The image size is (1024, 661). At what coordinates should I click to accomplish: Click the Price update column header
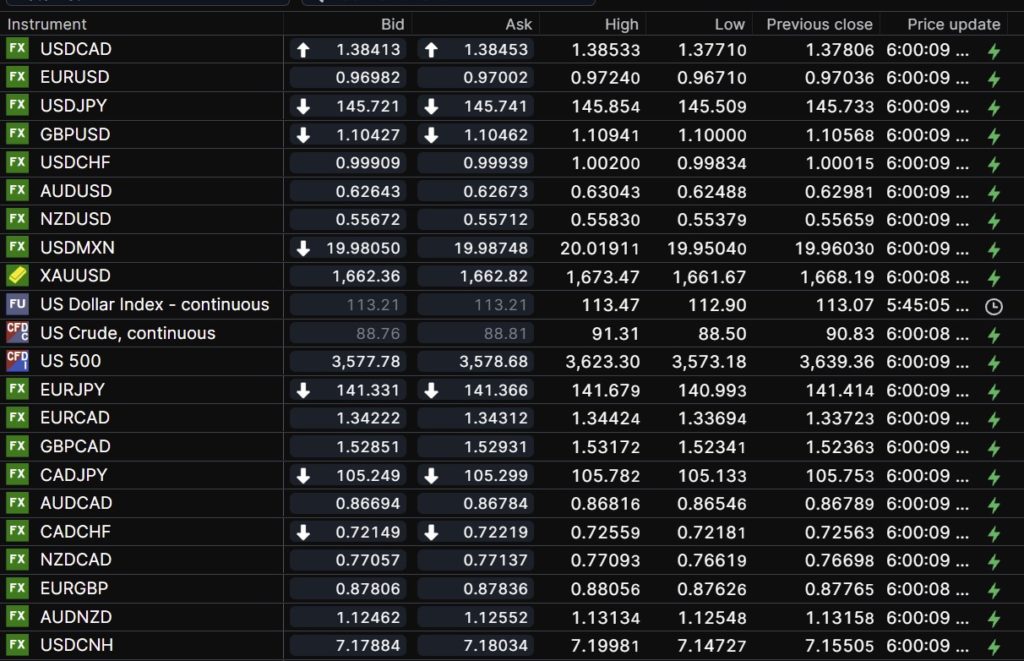[953, 24]
